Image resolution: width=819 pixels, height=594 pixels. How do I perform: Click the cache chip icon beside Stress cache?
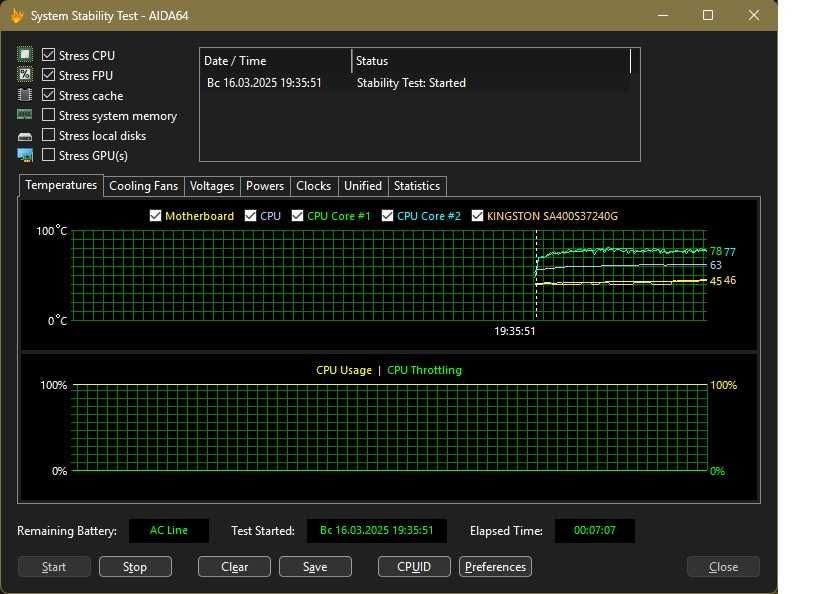pyautogui.click(x=25, y=95)
